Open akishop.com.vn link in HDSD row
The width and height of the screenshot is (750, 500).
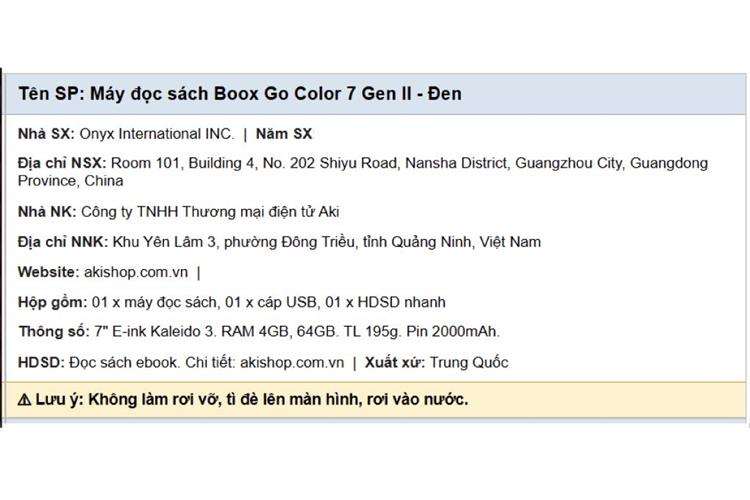(292, 363)
